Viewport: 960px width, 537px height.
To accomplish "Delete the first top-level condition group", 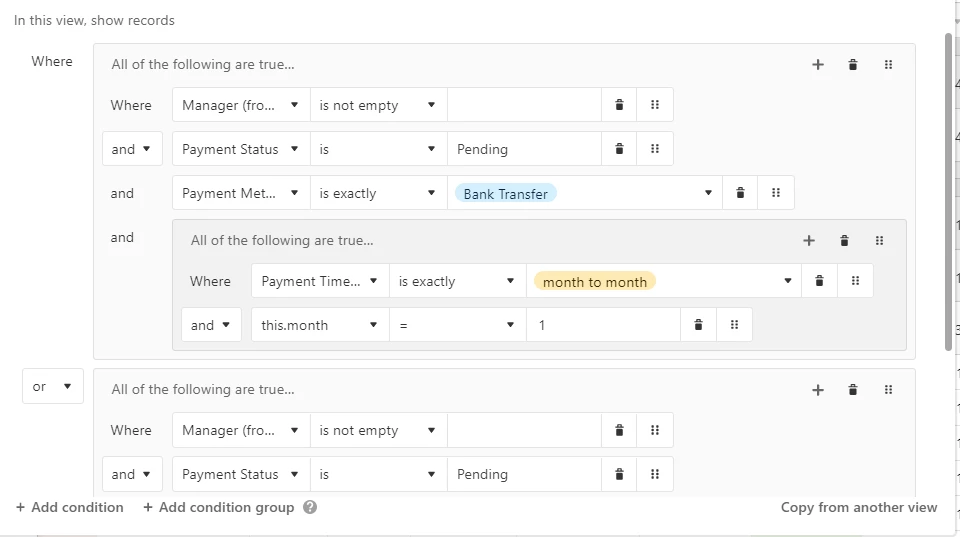I will 853,65.
